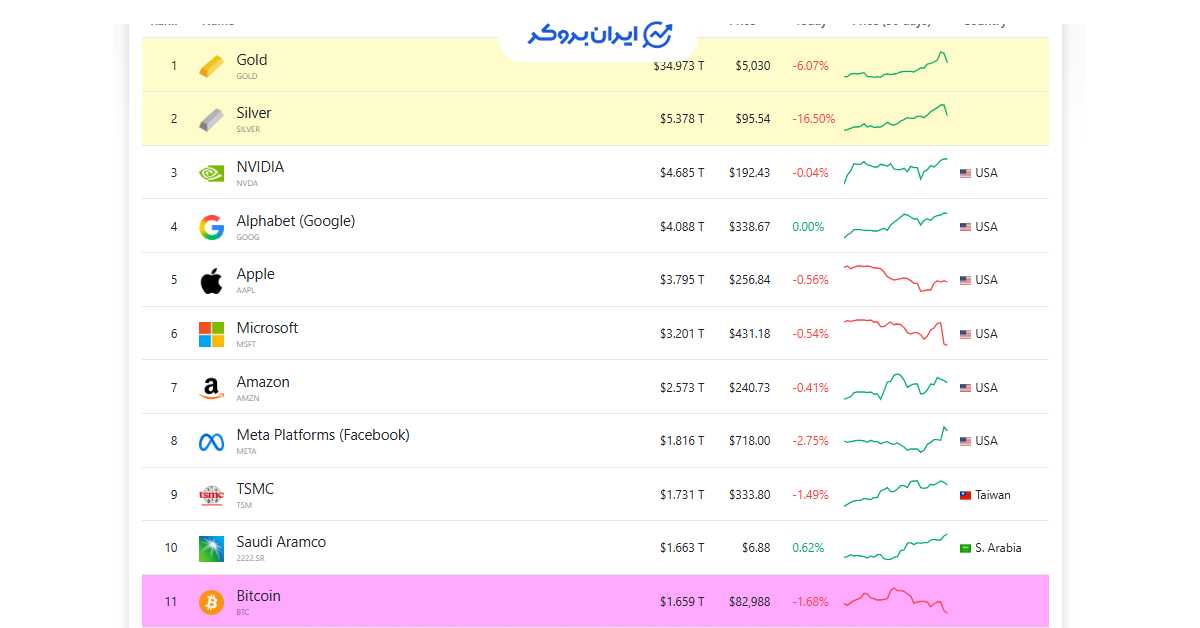The height and width of the screenshot is (628, 1200).
Task: Select the Microsoft logo icon
Action: coord(211,334)
